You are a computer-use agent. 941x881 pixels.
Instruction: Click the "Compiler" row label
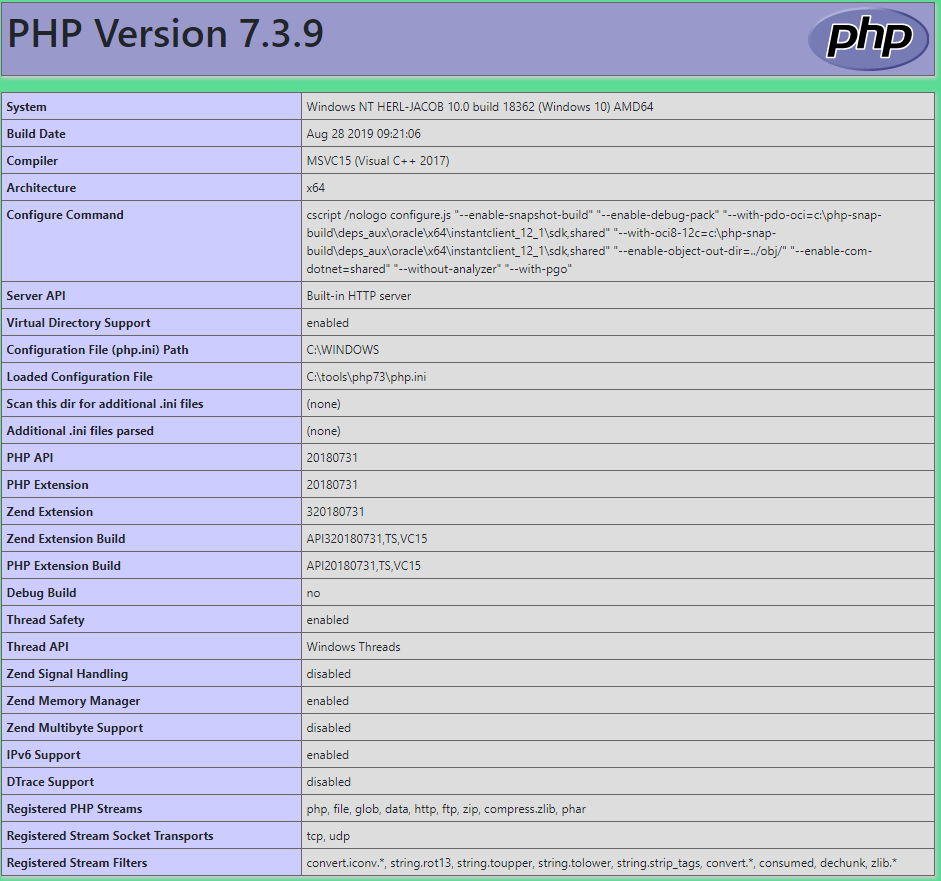(x=32, y=161)
